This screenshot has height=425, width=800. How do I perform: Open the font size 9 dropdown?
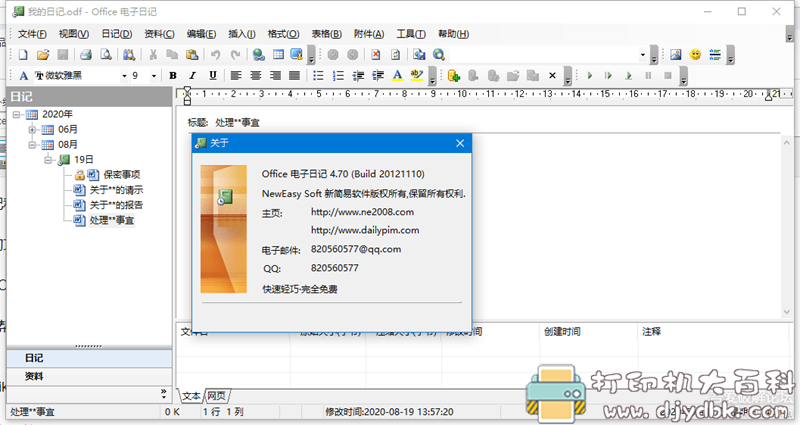[154, 76]
